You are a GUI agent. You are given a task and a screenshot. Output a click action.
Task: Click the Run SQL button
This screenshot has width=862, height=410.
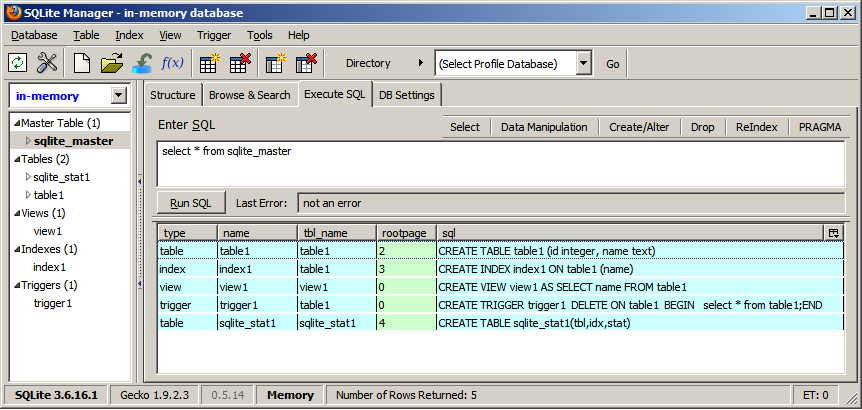[191, 203]
